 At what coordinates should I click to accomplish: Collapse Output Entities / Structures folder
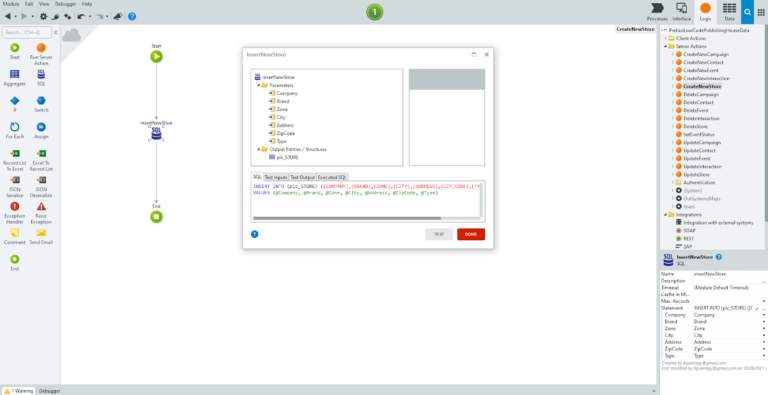259,149
